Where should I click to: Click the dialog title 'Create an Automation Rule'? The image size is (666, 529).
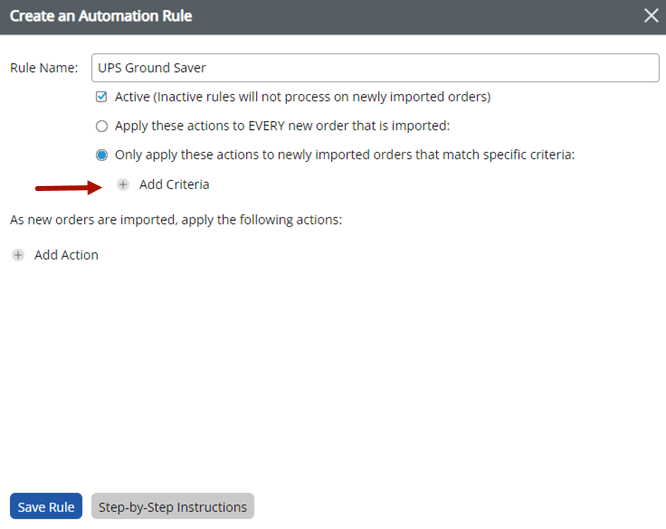click(101, 16)
